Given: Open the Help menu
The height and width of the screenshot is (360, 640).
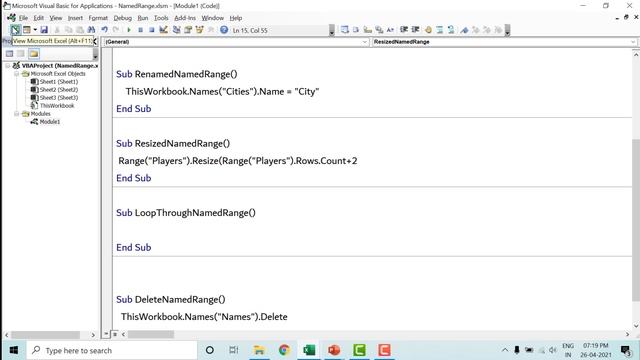Looking at the screenshot, I should [x=236, y=18].
